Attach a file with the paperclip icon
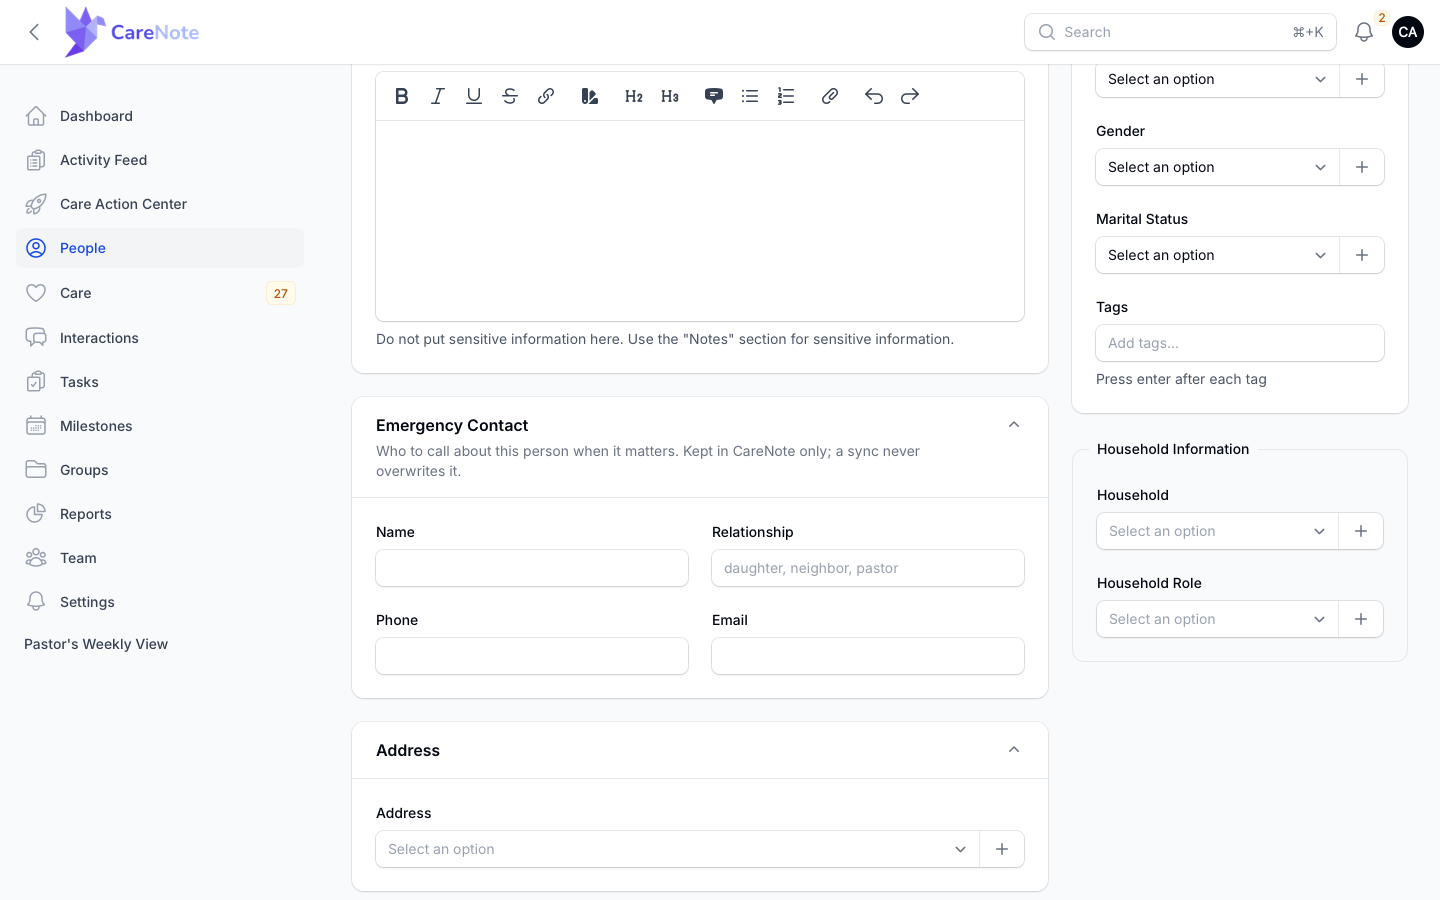Viewport: 1440px width, 900px height. click(x=830, y=96)
